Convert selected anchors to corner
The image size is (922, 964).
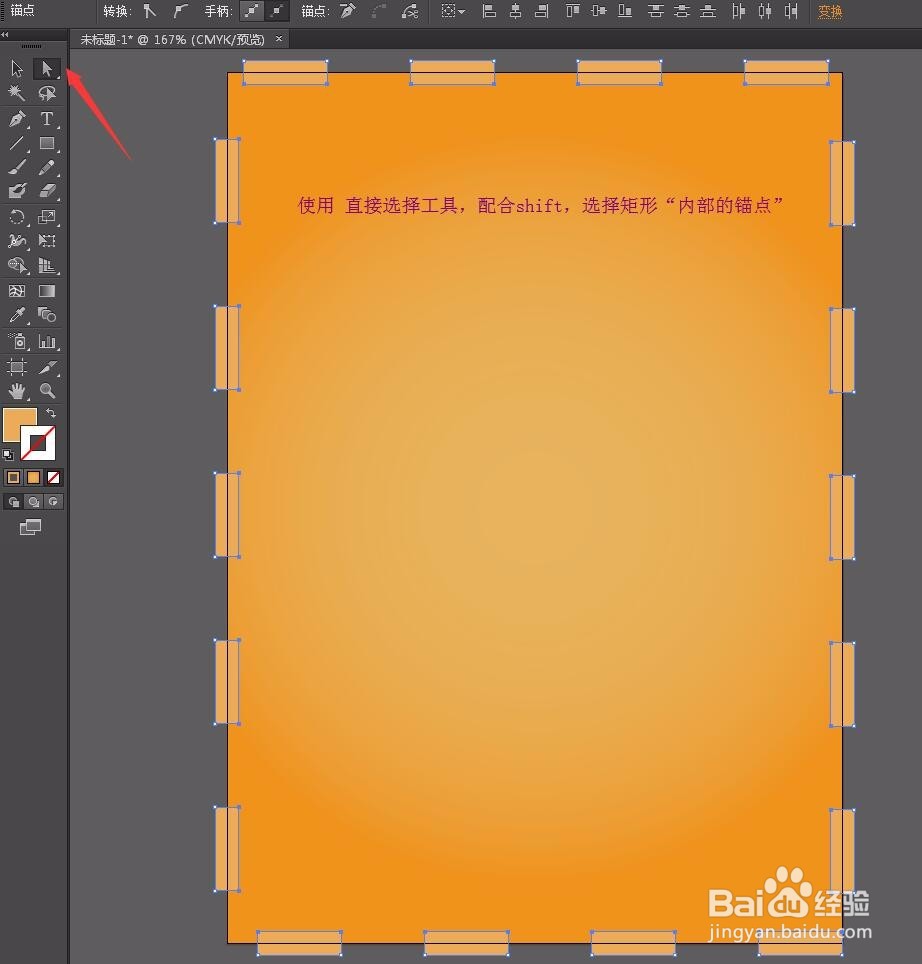coord(149,11)
